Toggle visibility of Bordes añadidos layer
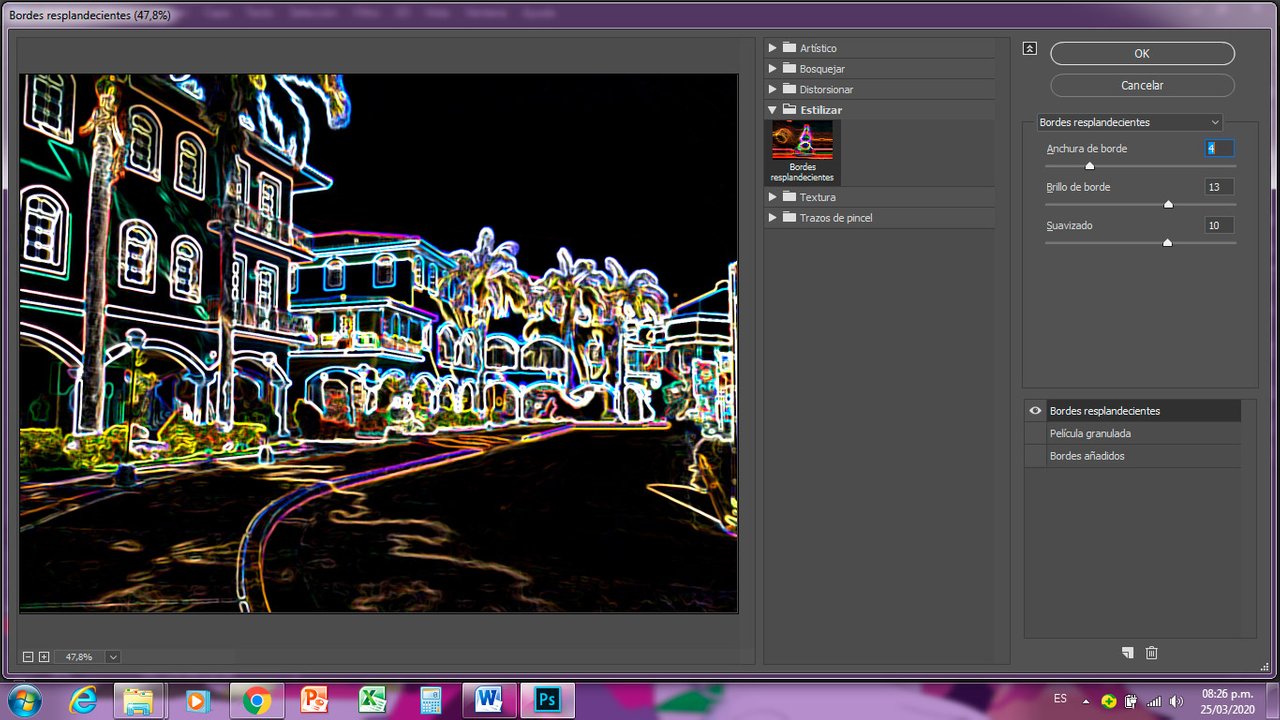Screen dimensions: 1280x720 pos(1035,456)
